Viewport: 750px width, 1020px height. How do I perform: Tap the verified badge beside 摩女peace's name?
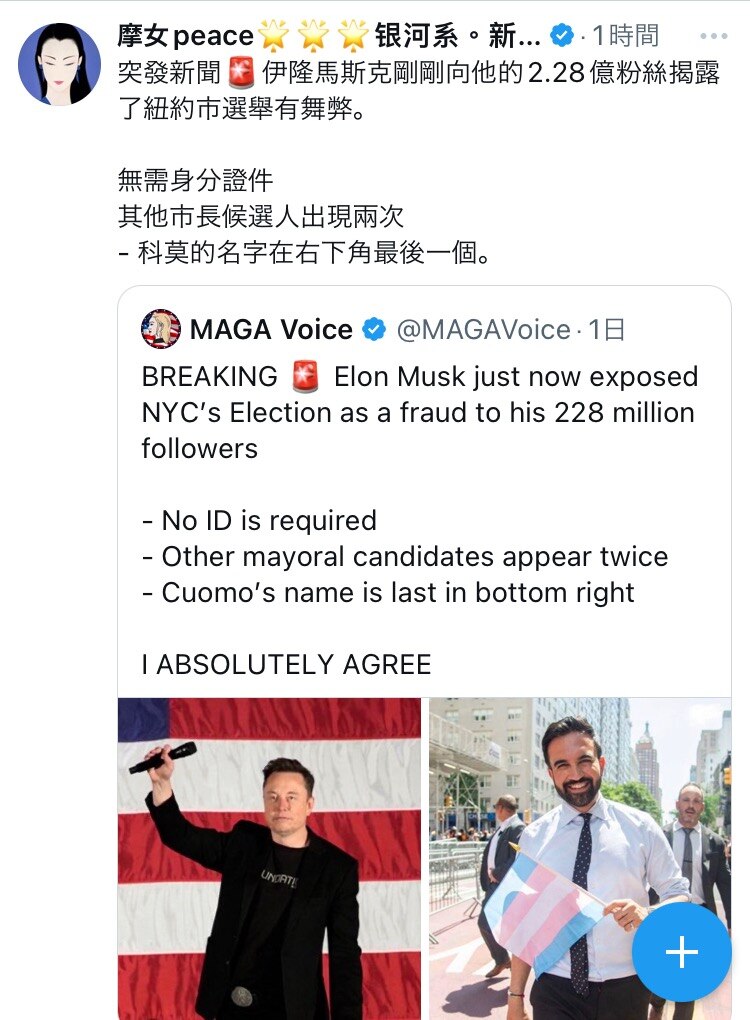click(561, 37)
